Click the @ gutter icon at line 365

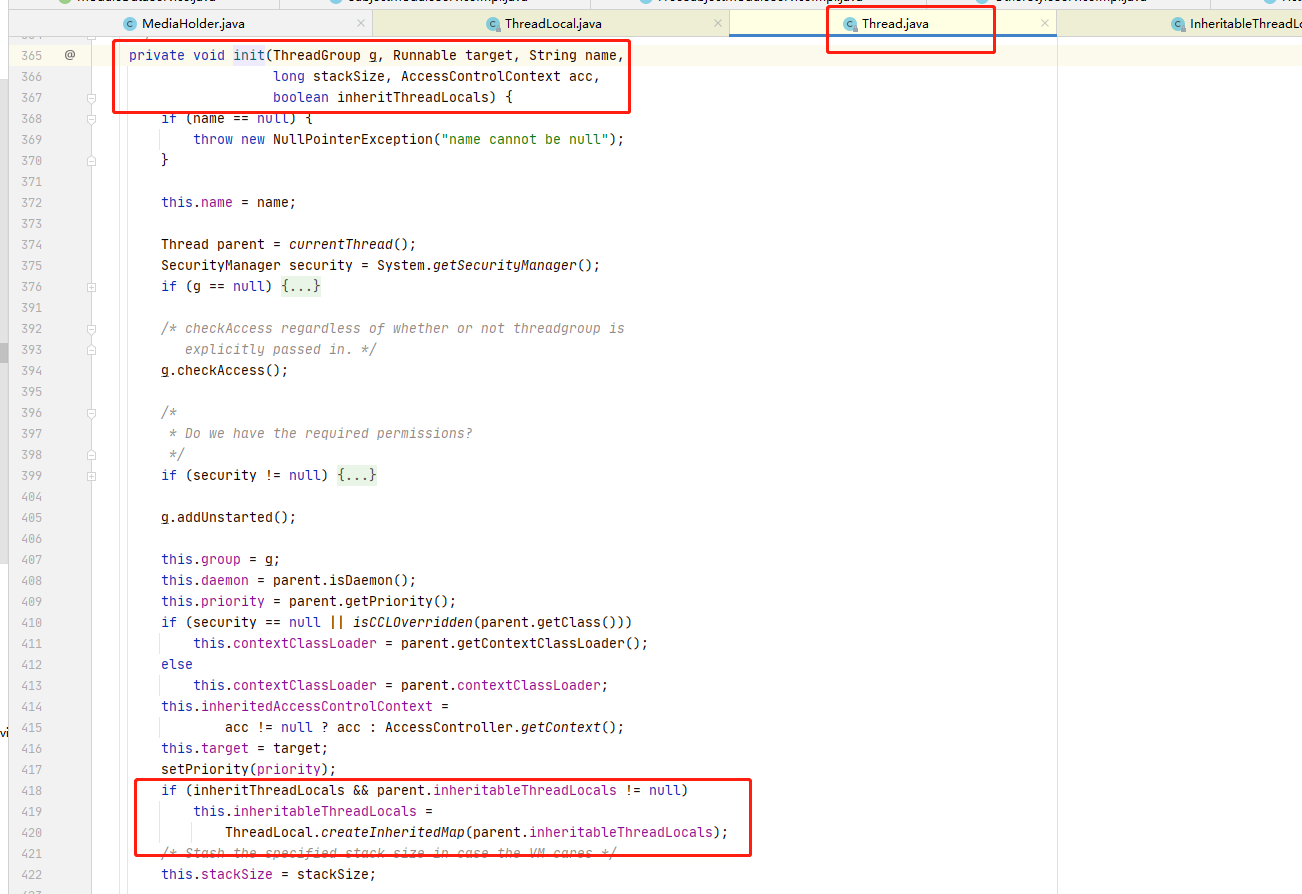tap(70, 55)
